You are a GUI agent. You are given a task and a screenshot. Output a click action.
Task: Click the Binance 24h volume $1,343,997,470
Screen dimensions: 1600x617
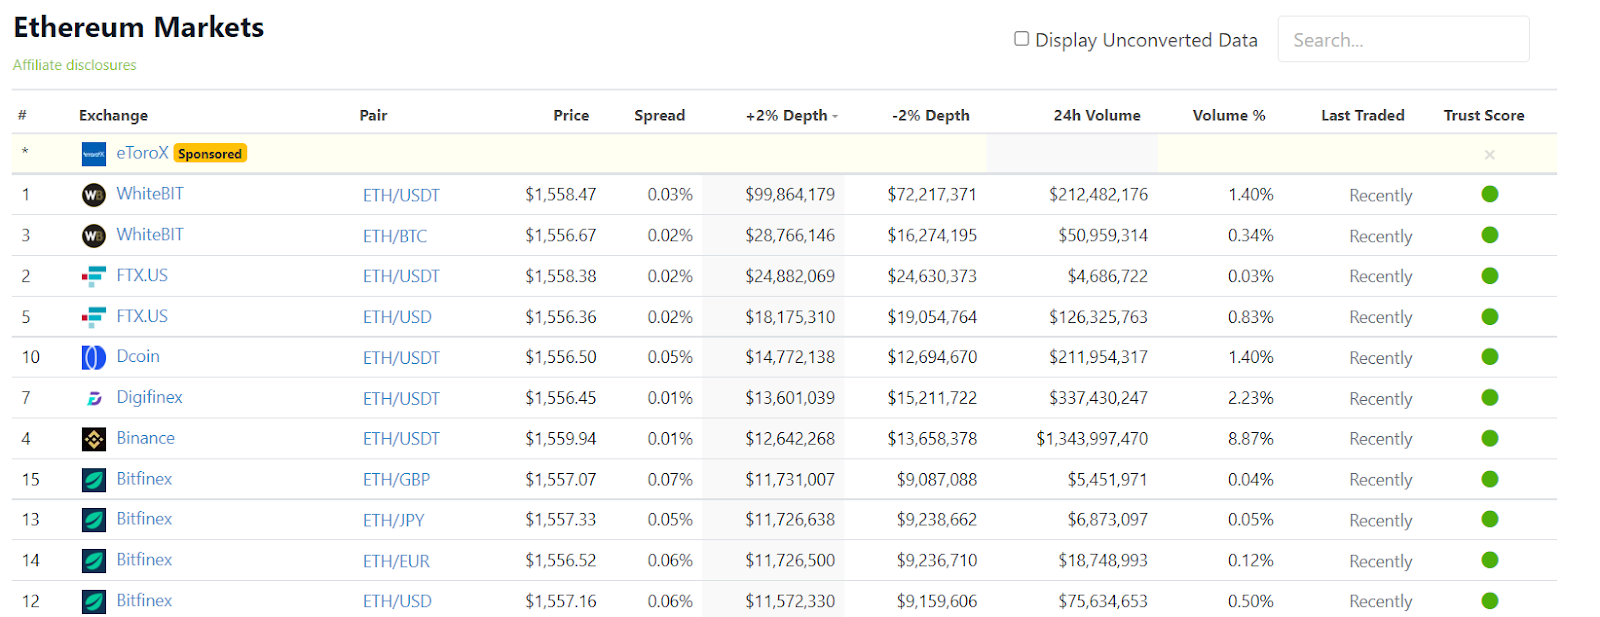(x=1092, y=438)
